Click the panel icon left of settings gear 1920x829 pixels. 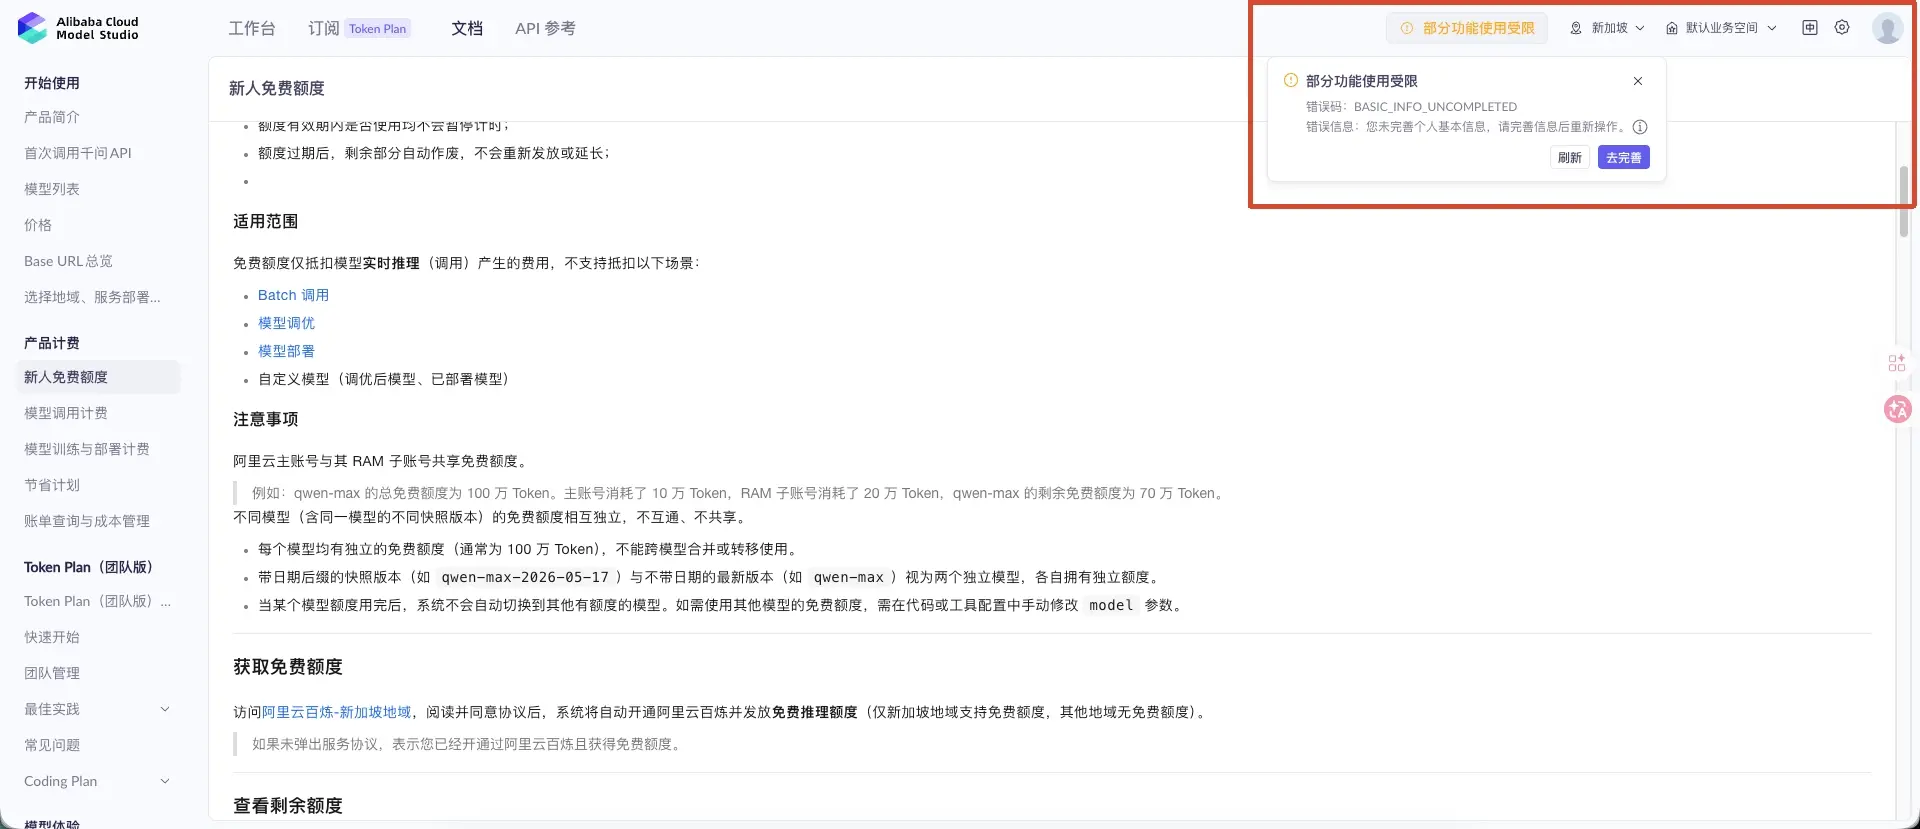(x=1810, y=28)
